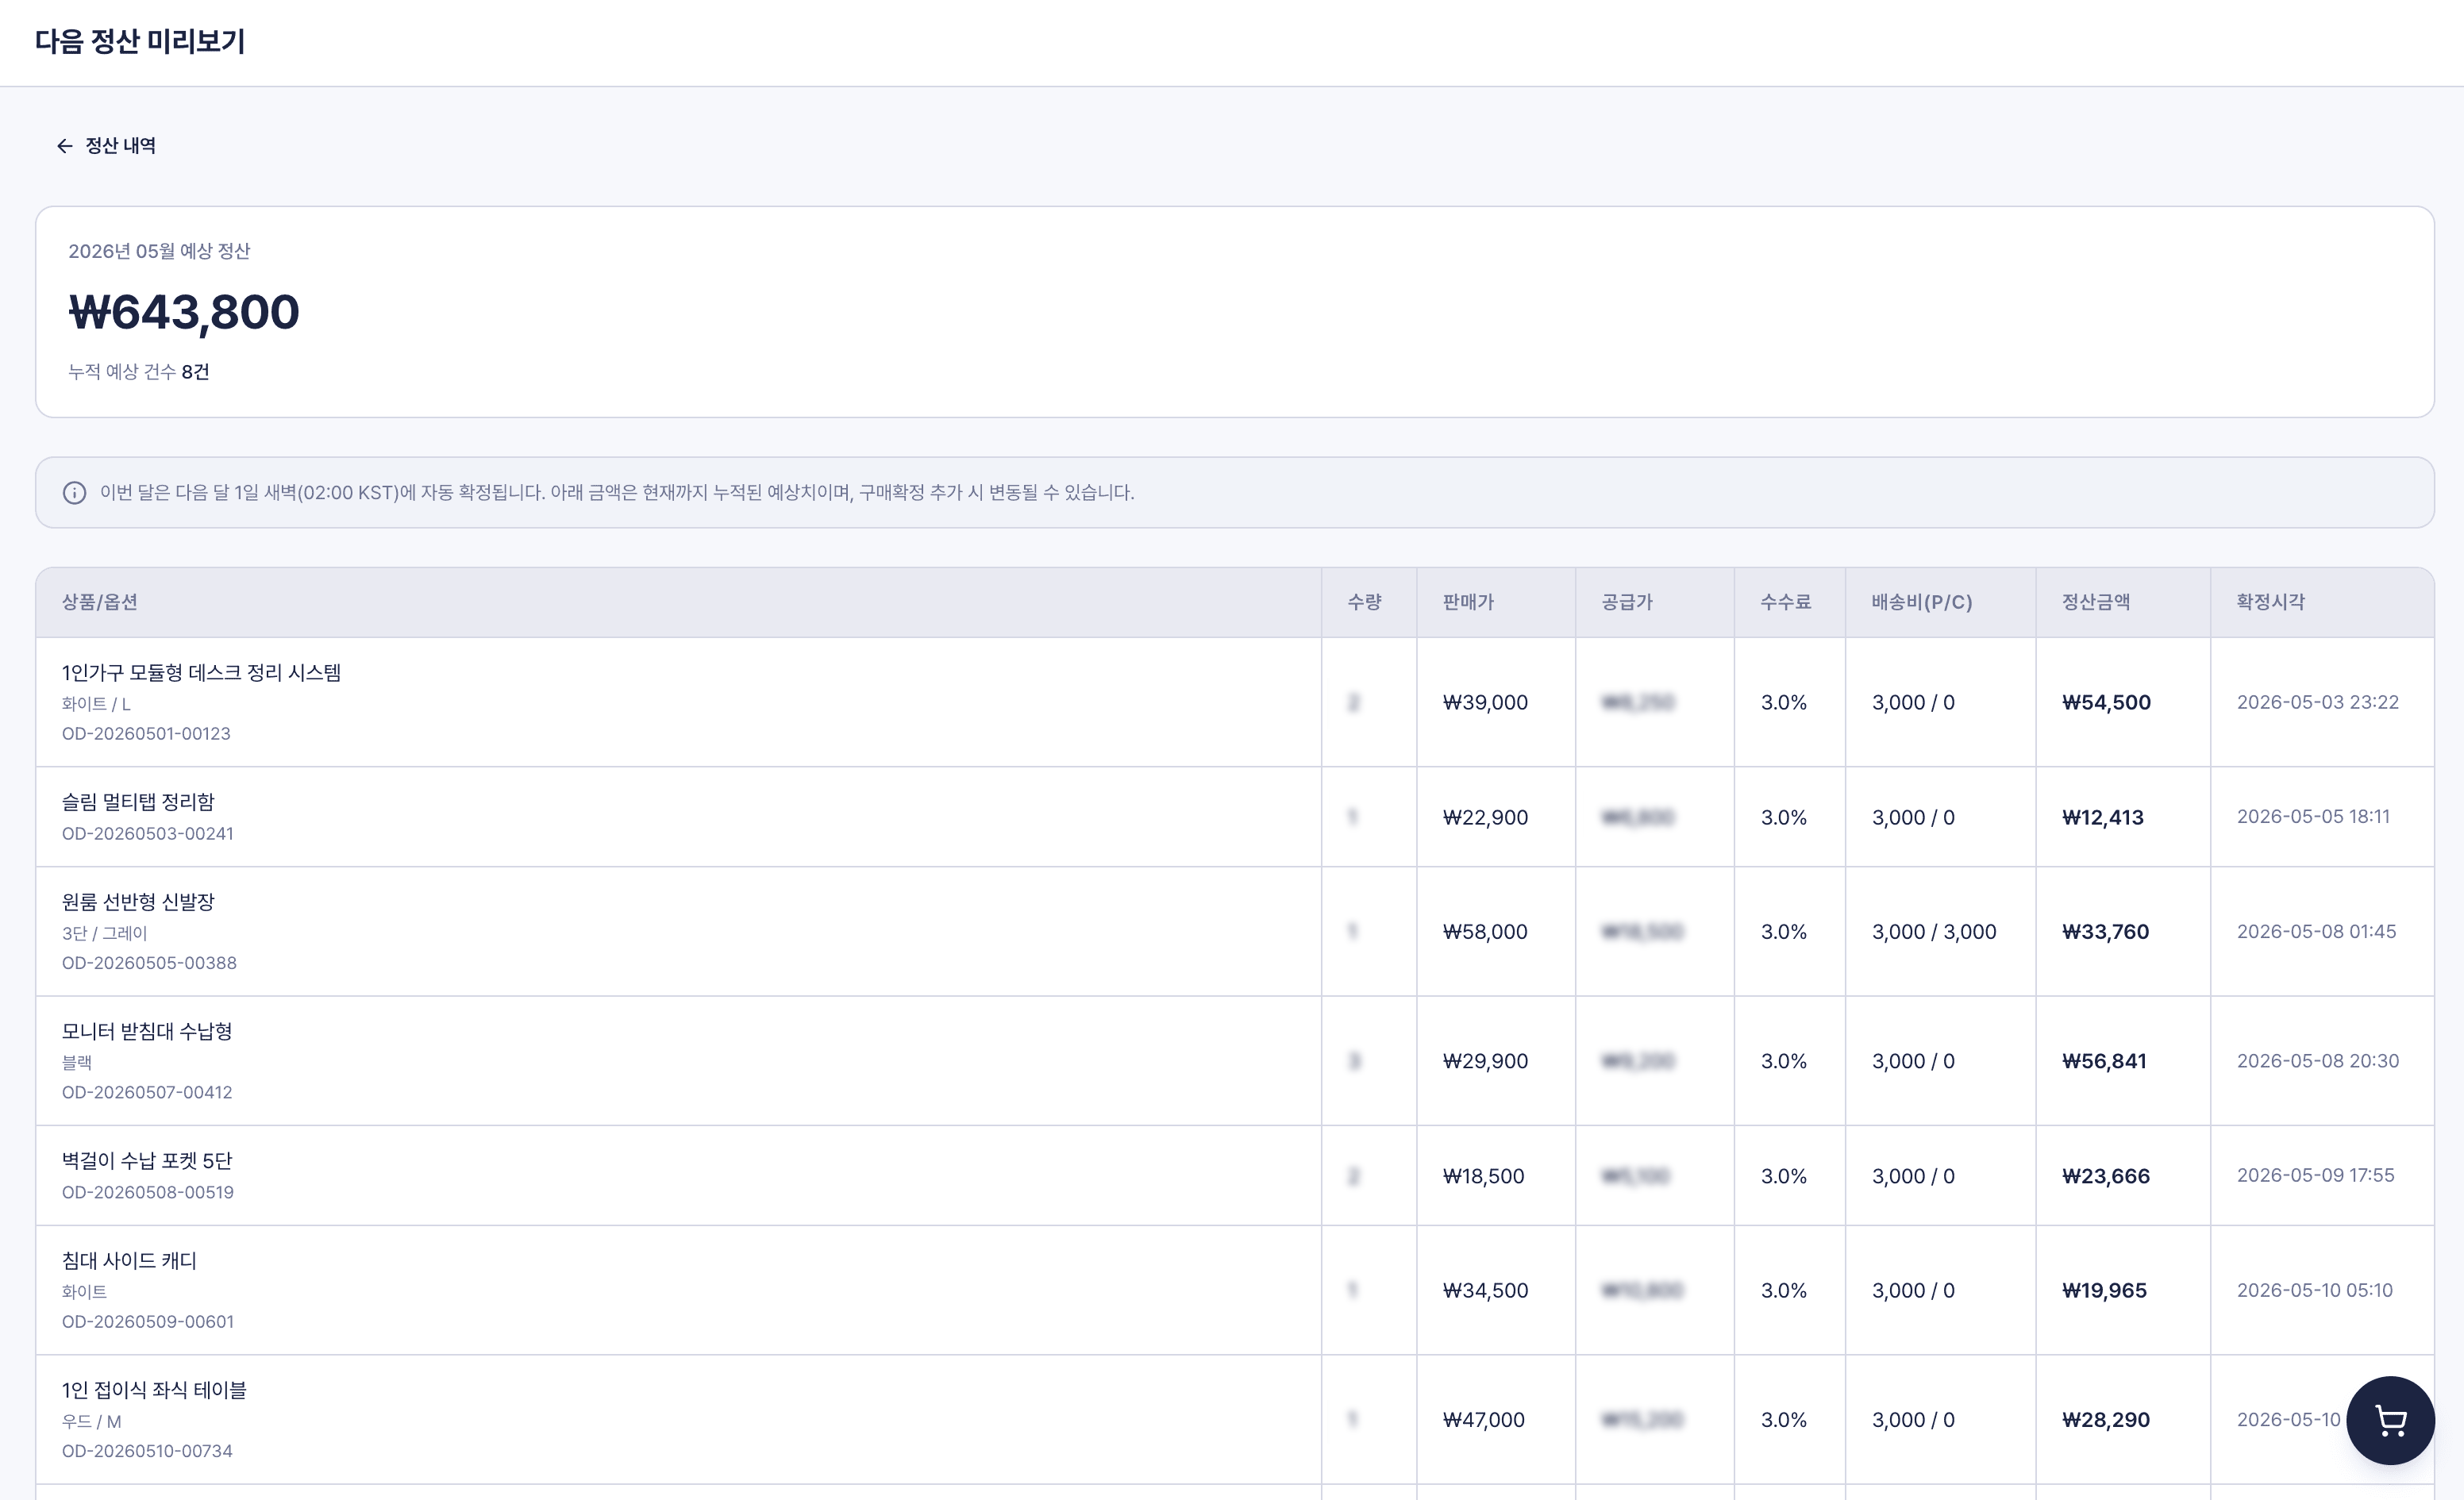This screenshot has height=1500, width=2464.
Task: Select product 원룸 선반형 신발장
Action: [138, 902]
